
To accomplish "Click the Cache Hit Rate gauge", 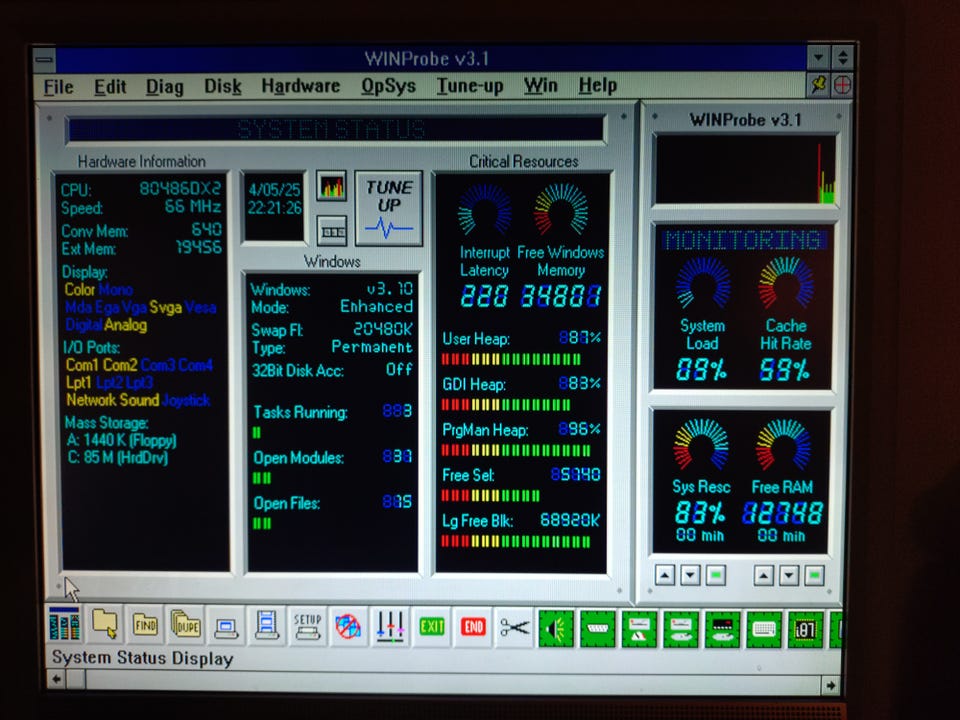I will pyautogui.click(x=786, y=283).
